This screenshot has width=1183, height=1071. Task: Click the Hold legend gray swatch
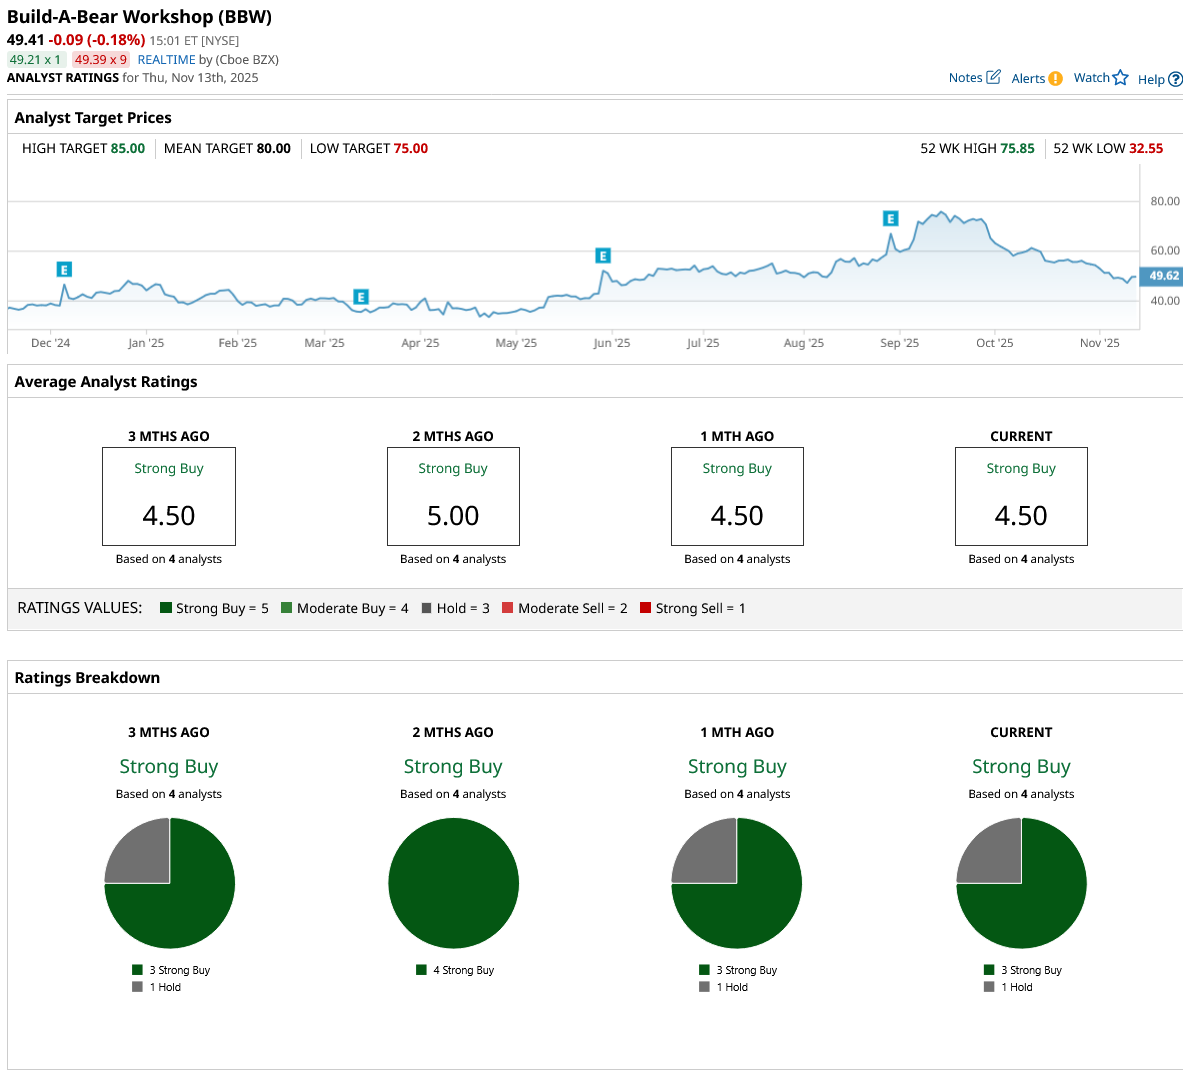click(x=427, y=608)
